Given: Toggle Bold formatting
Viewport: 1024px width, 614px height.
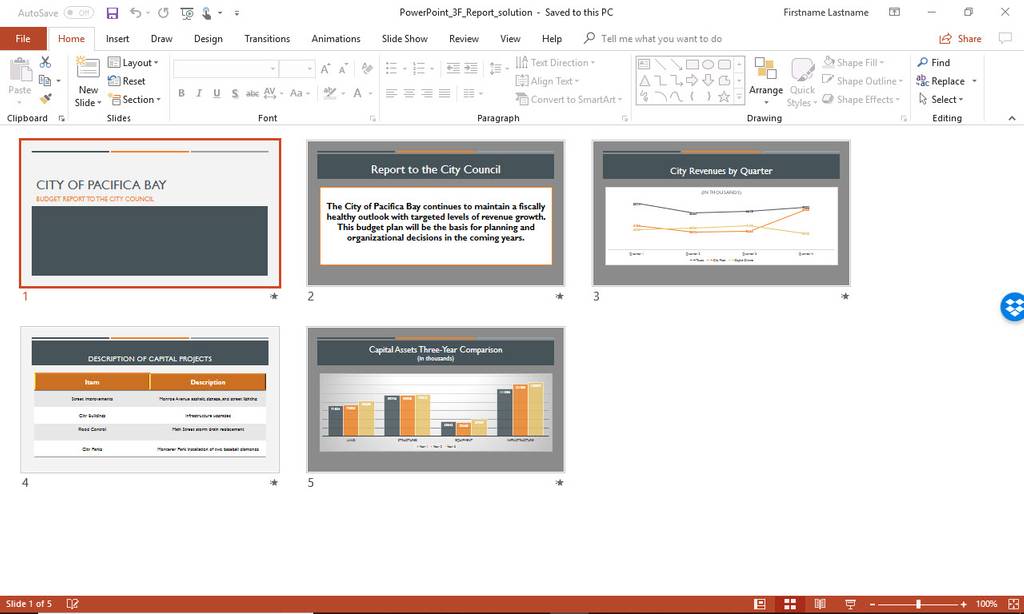Looking at the screenshot, I should (x=182, y=93).
